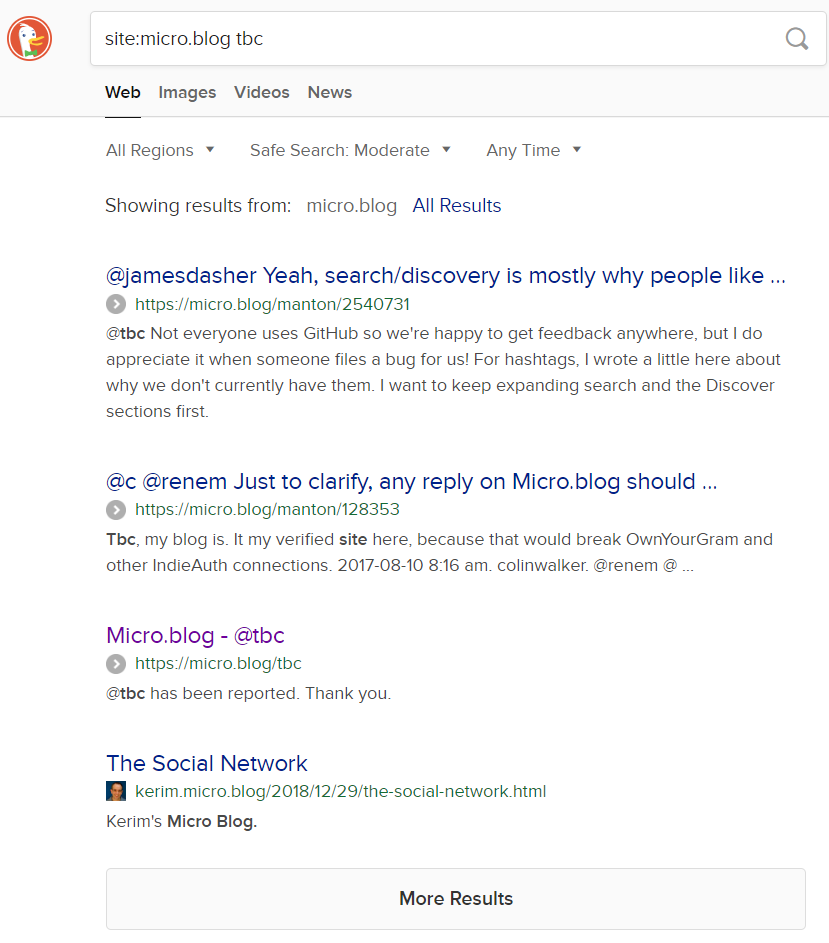Open the Micro.blog - @tbc result
This screenshot has width=829, height=943.
pos(195,636)
